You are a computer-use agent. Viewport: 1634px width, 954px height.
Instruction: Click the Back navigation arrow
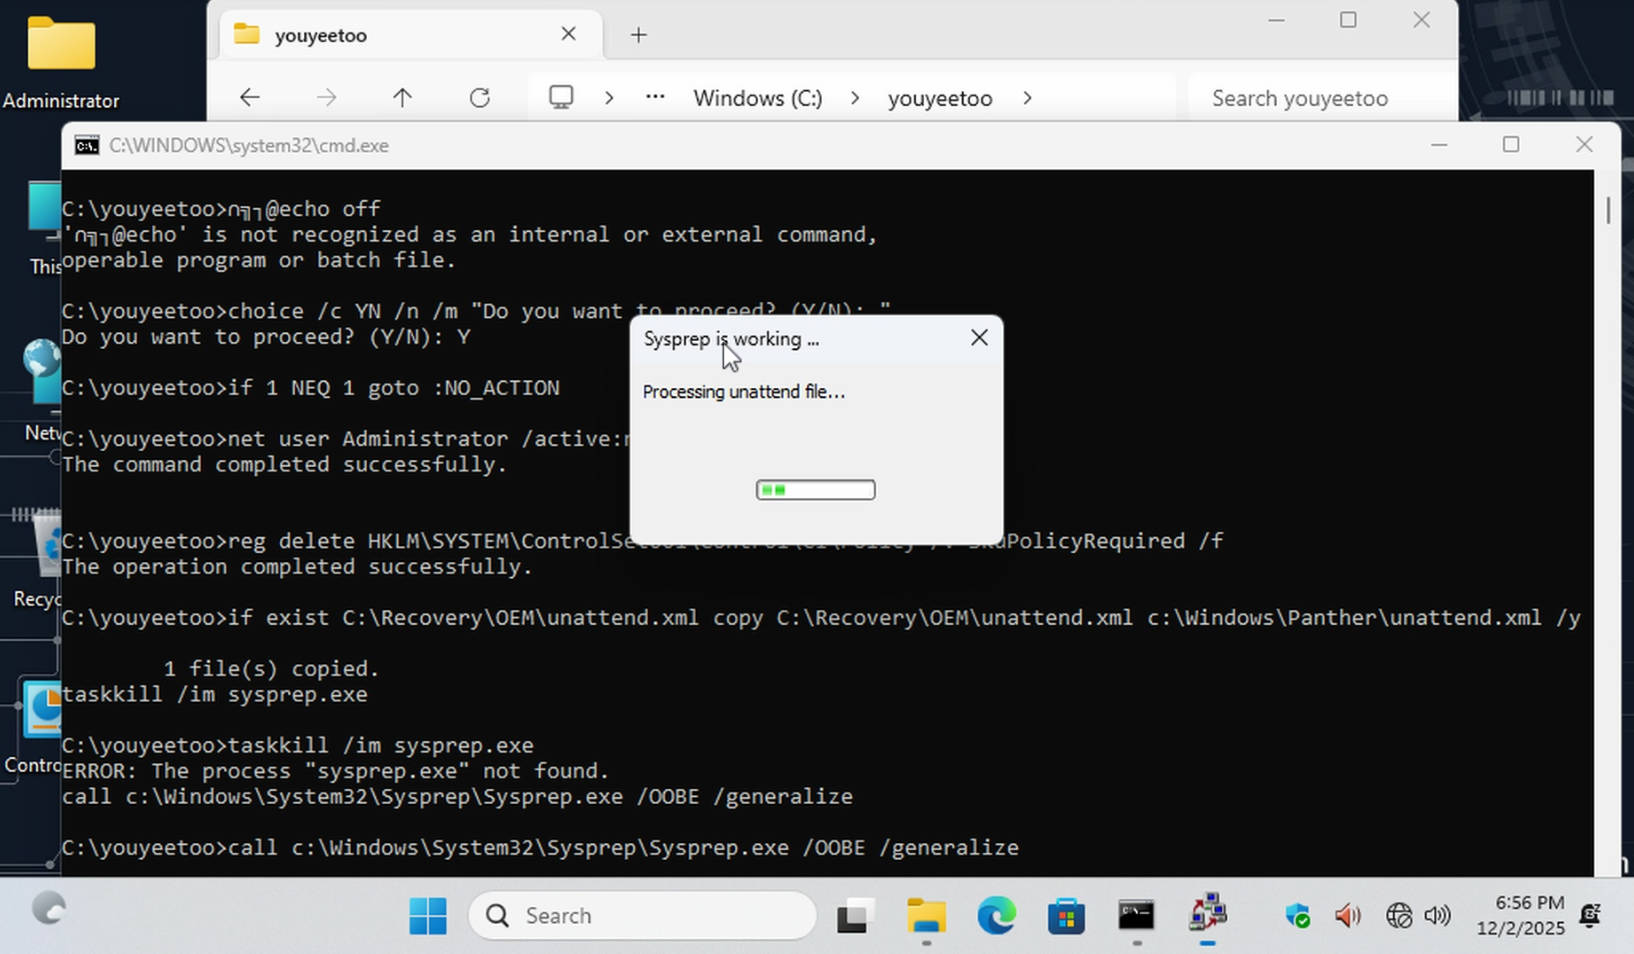pos(250,98)
